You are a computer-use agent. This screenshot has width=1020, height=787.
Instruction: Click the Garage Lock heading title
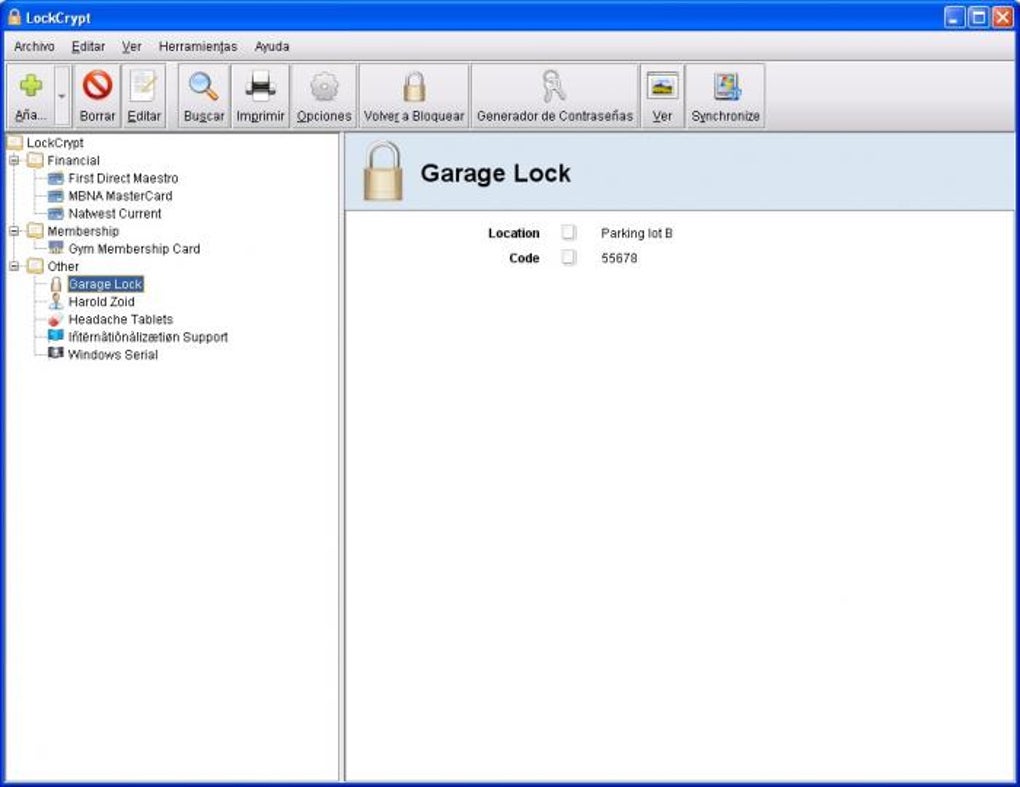495,173
